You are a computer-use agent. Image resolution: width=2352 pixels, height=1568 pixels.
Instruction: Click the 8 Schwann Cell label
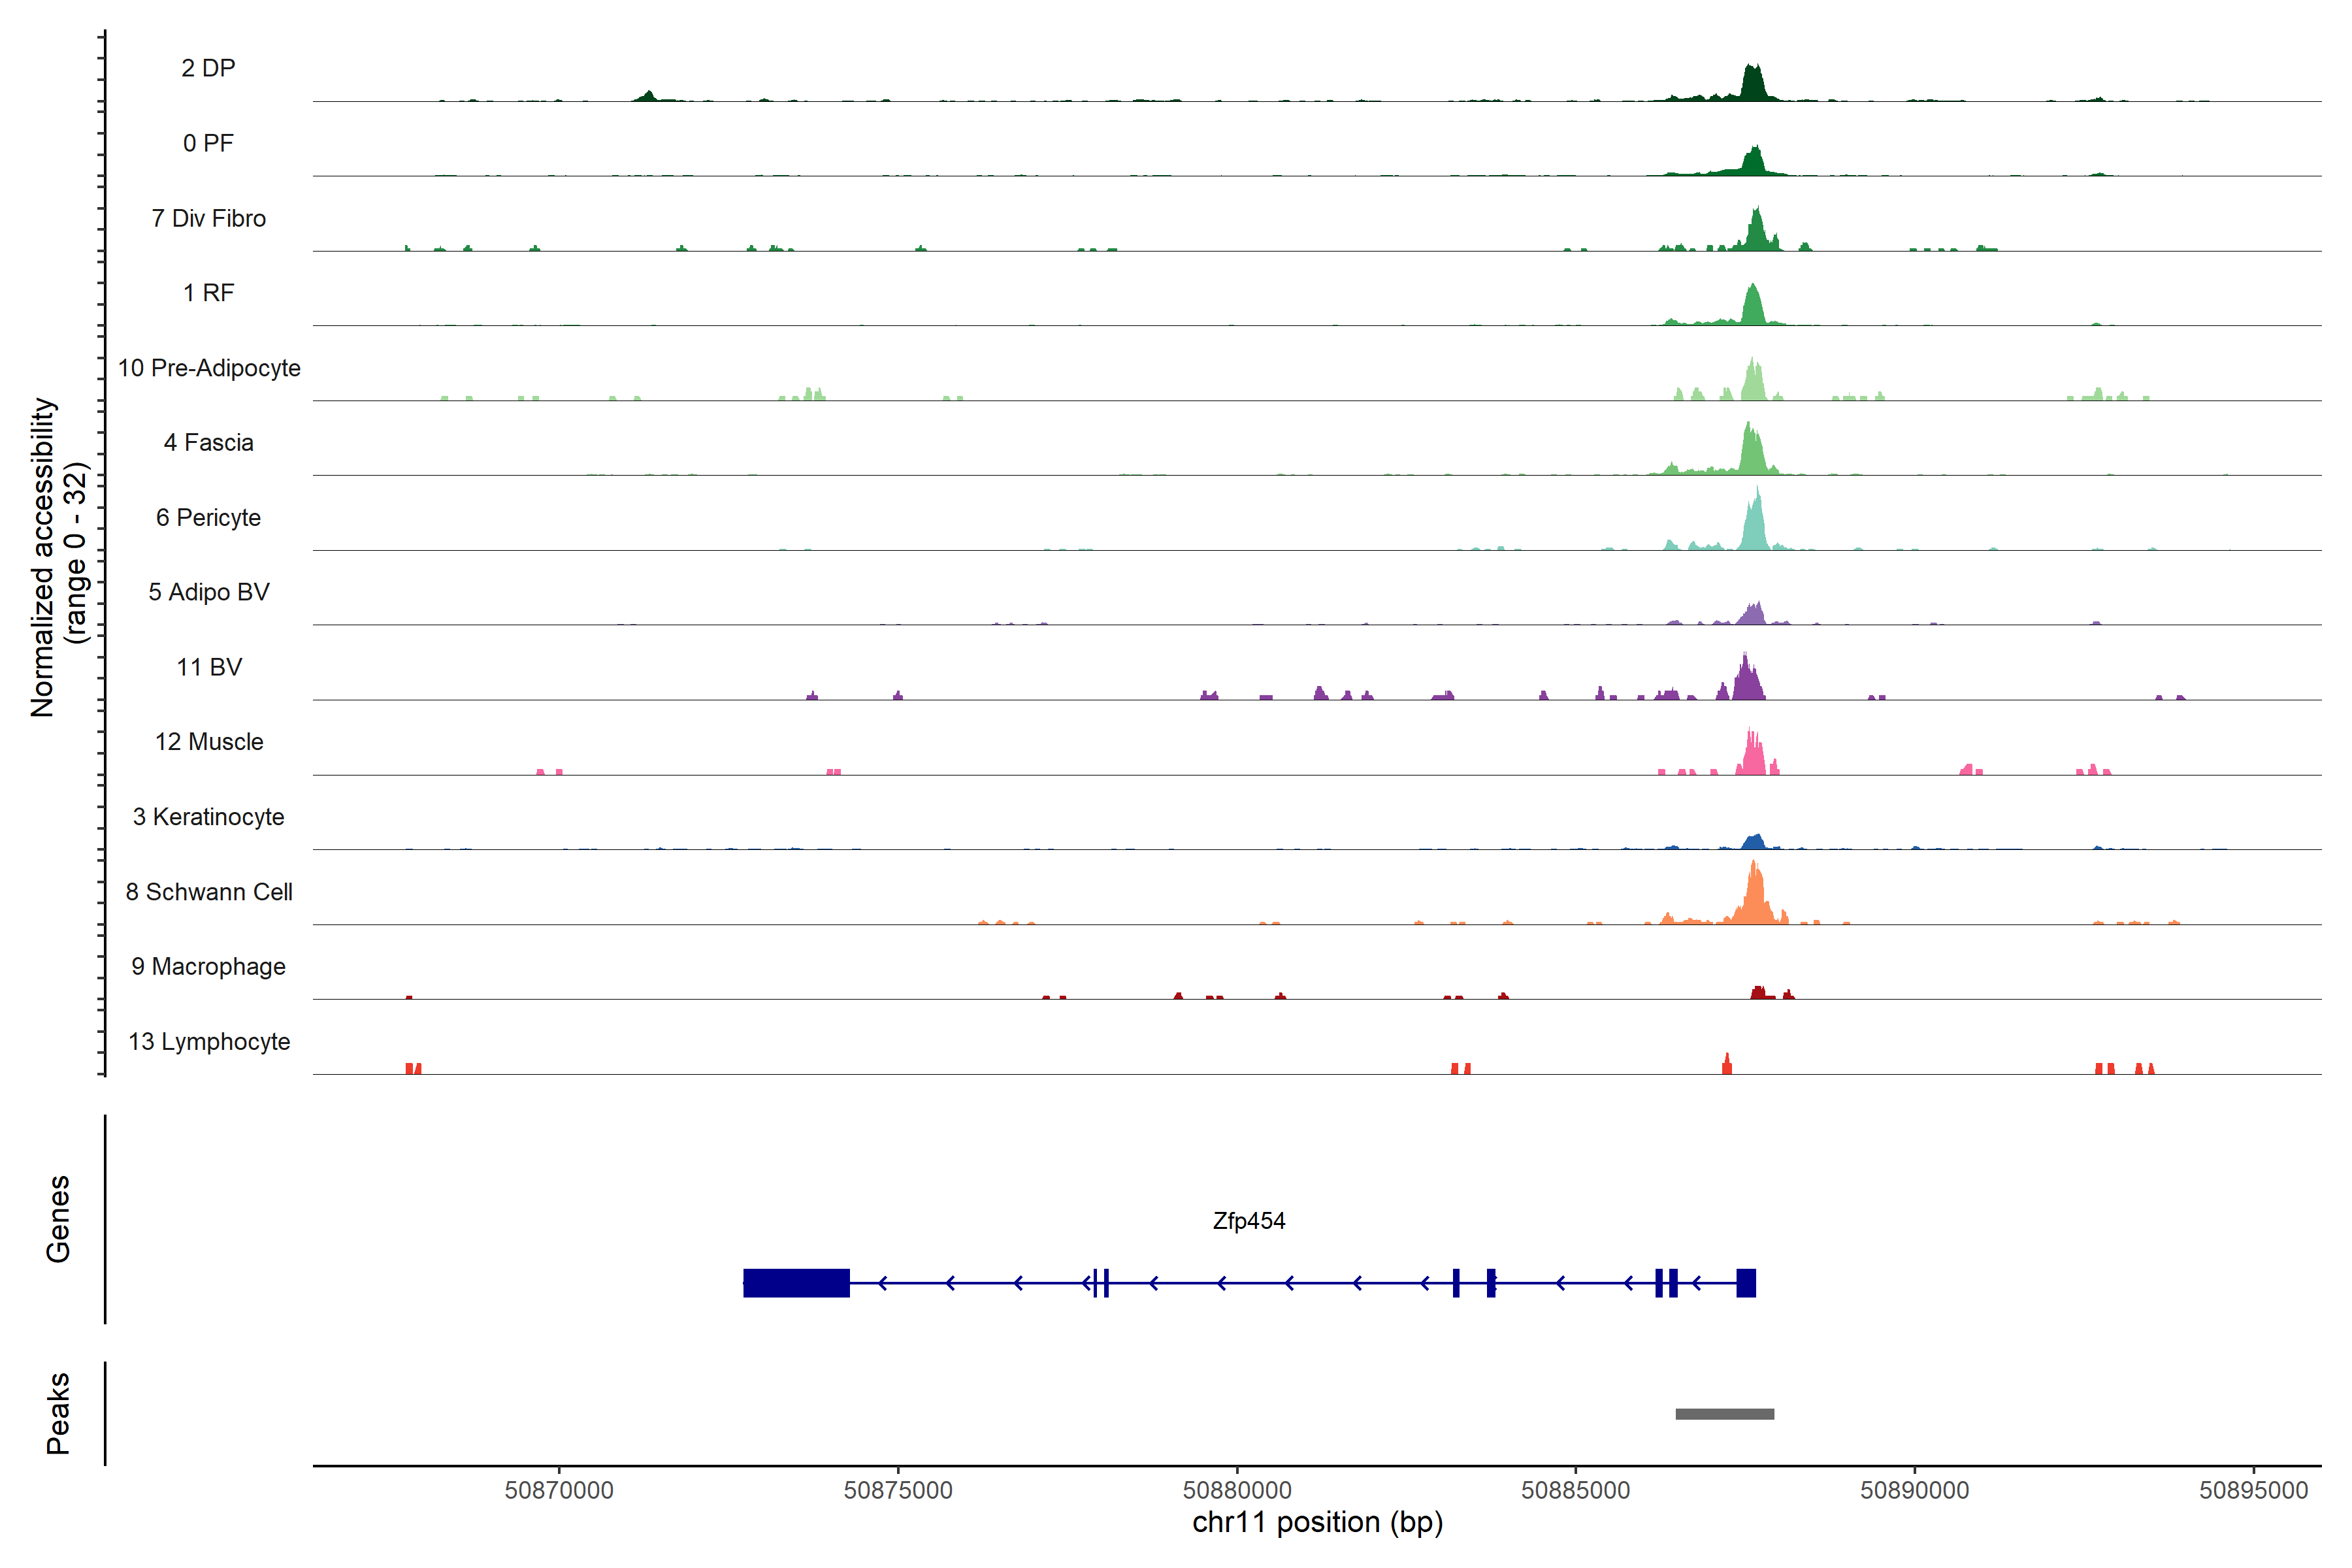coord(209,892)
